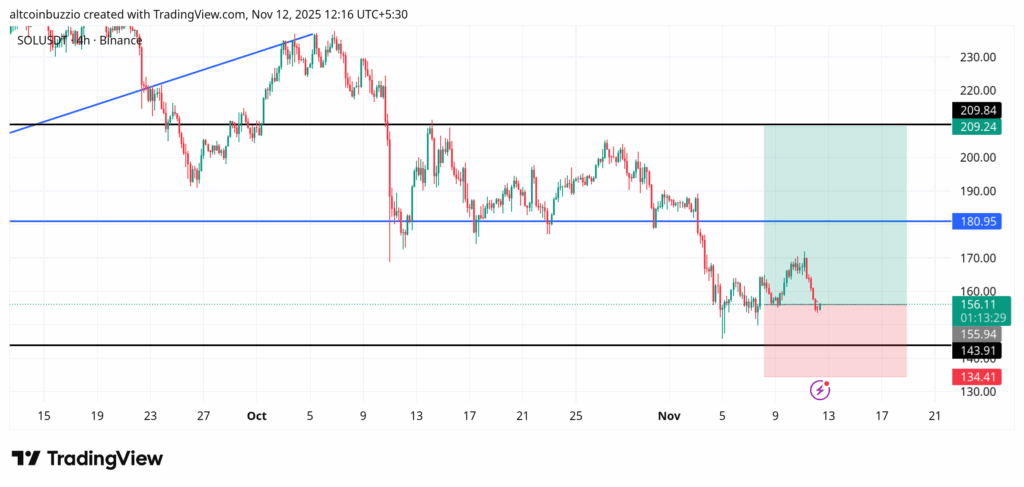Image resolution: width=1024 pixels, height=487 pixels.
Task: Click the black 143.91 price label
Action: pos(979,350)
